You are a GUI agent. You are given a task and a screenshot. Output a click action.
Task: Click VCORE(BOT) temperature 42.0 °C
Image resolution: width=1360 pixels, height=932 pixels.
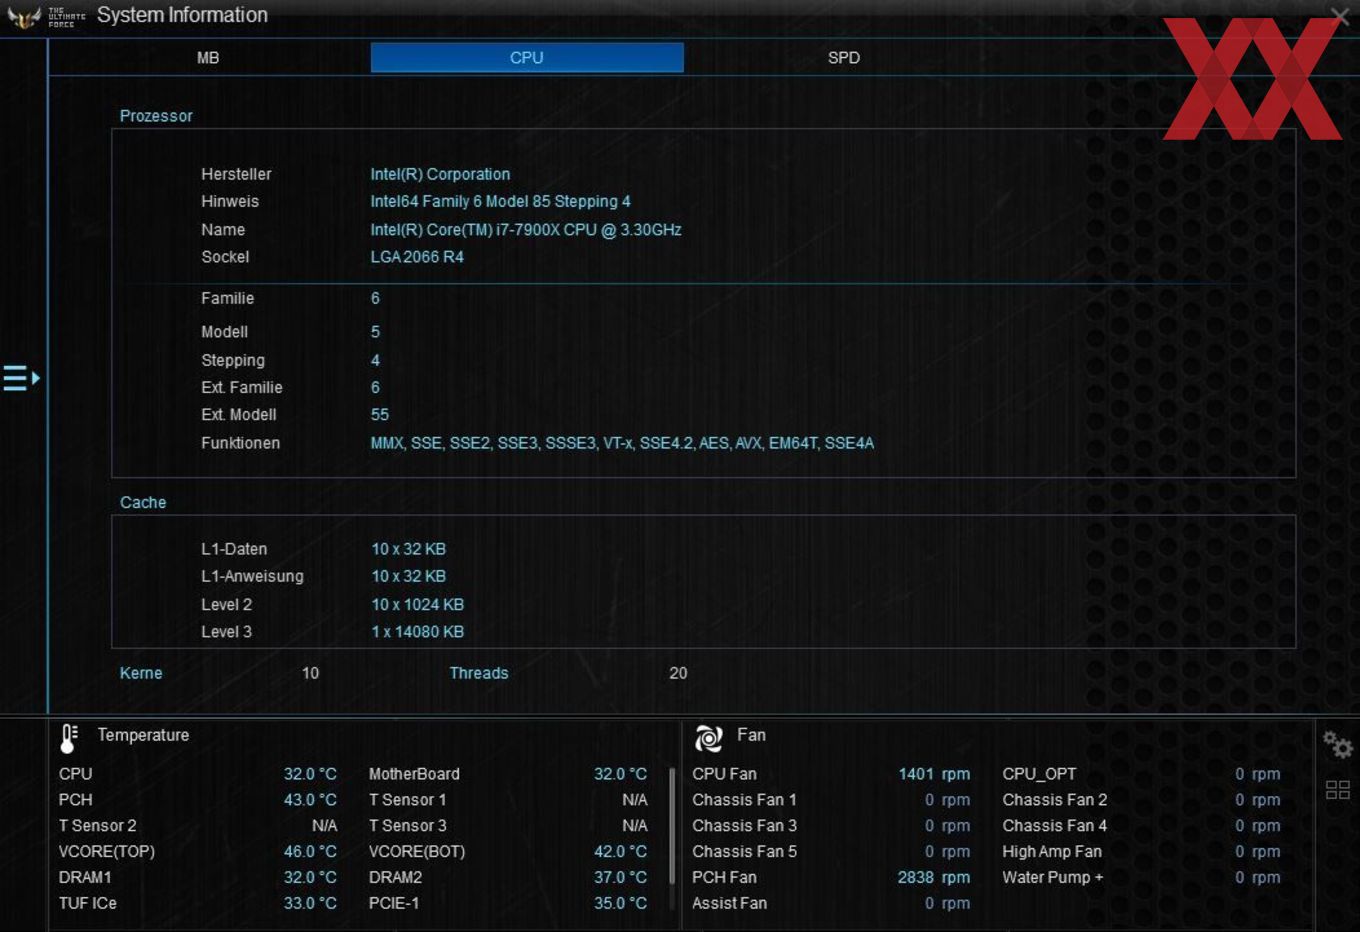point(620,852)
